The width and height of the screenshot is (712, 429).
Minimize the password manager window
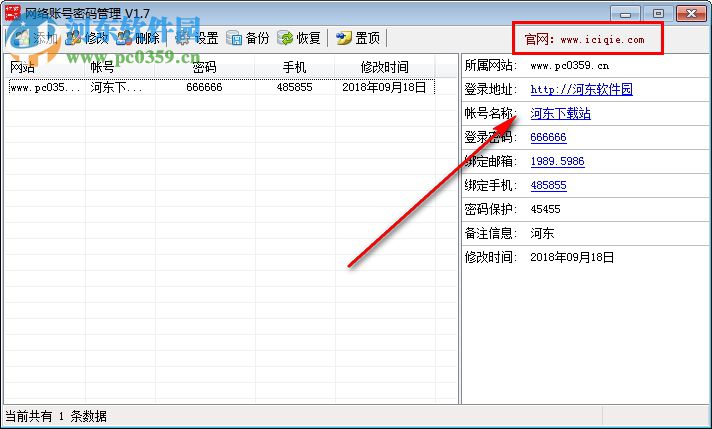(625, 14)
